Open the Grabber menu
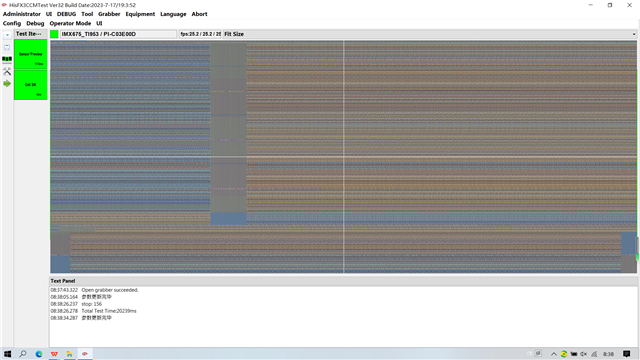This screenshot has width=640, height=360. (x=109, y=14)
